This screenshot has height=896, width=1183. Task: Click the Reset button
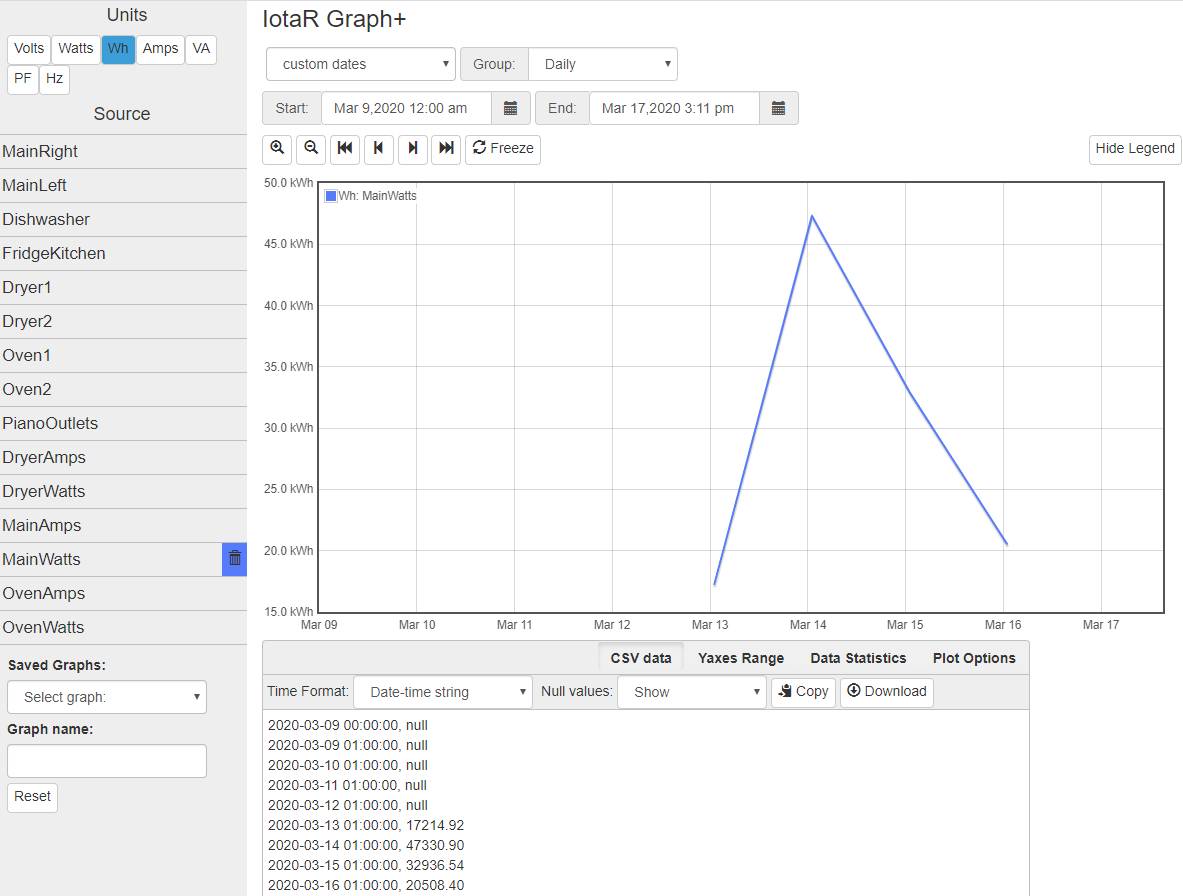[x=32, y=797]
